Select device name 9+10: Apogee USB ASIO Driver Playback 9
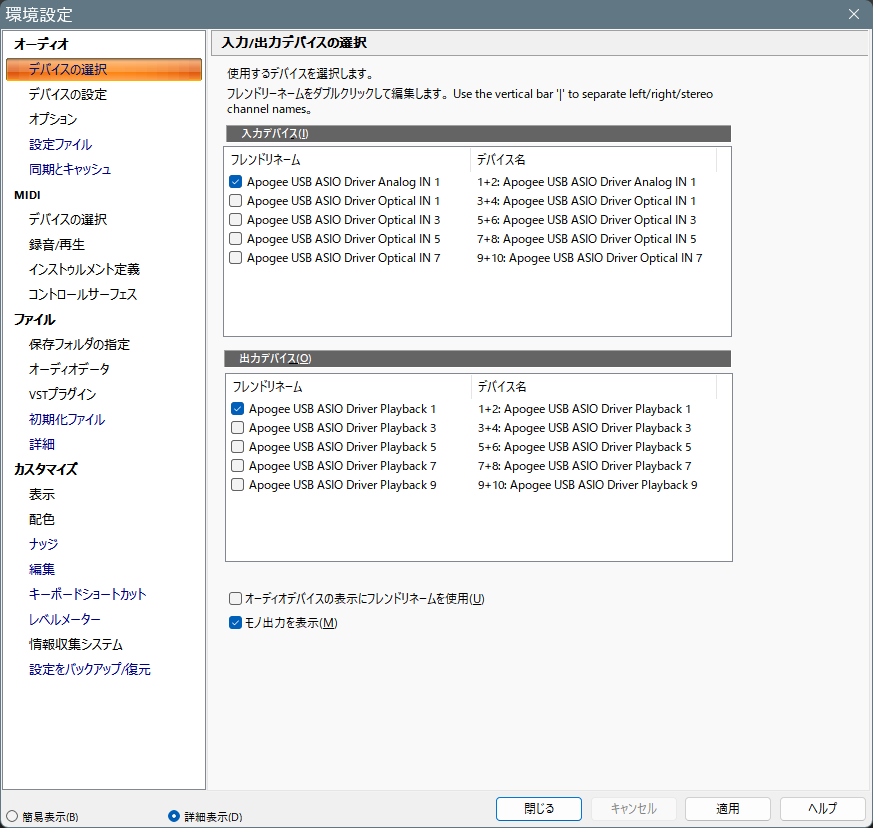This screenshot has height=828, width=873. [x=587, y=484]
